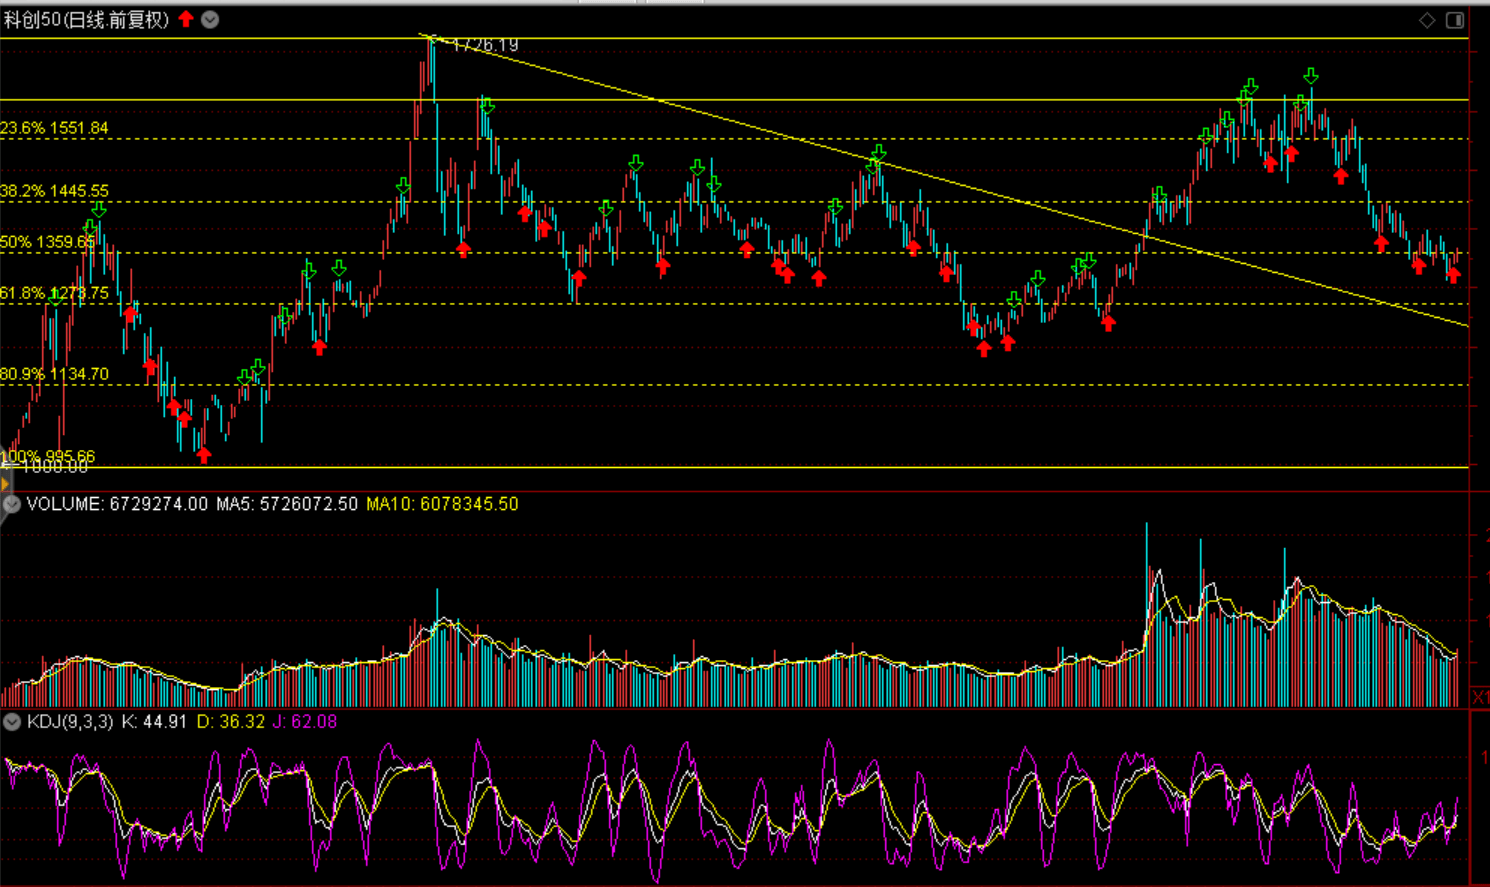The image size is (1490, 887).
Task: Click the VOLUME: 6729274.00 readout
Action: [x=117, y=504]
